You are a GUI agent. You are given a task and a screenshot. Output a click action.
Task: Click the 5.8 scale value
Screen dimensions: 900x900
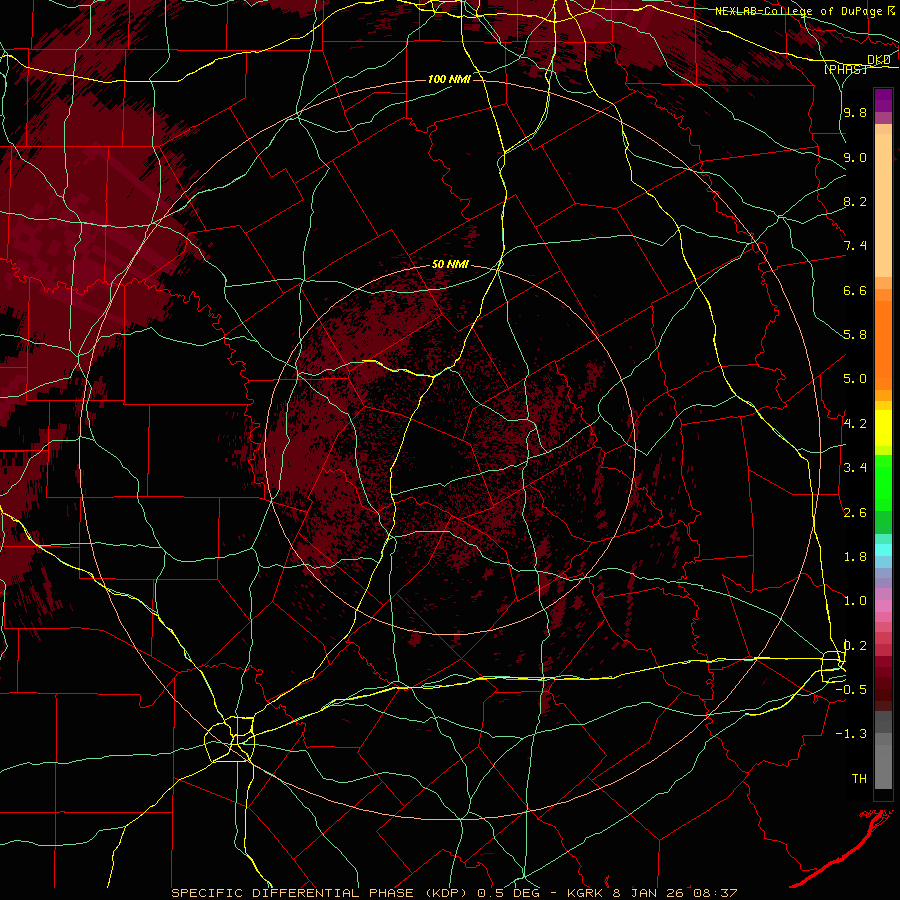click(855, 335)
